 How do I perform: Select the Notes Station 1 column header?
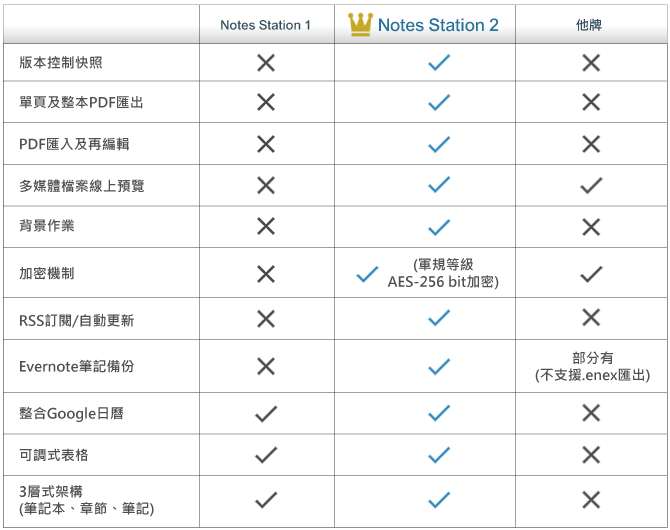point(266,25)
